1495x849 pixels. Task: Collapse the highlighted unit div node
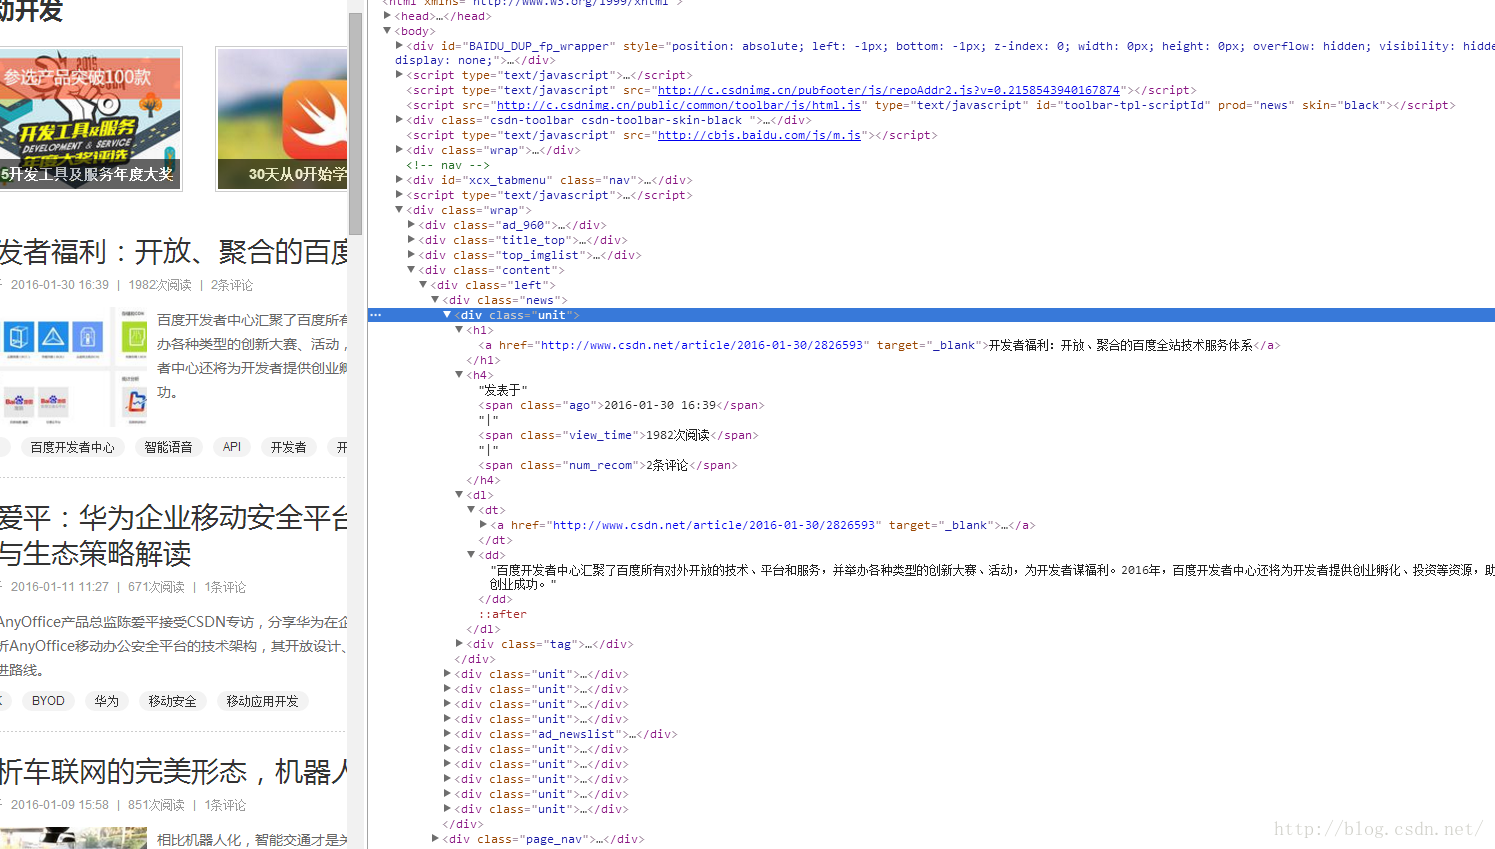(448, 315)
